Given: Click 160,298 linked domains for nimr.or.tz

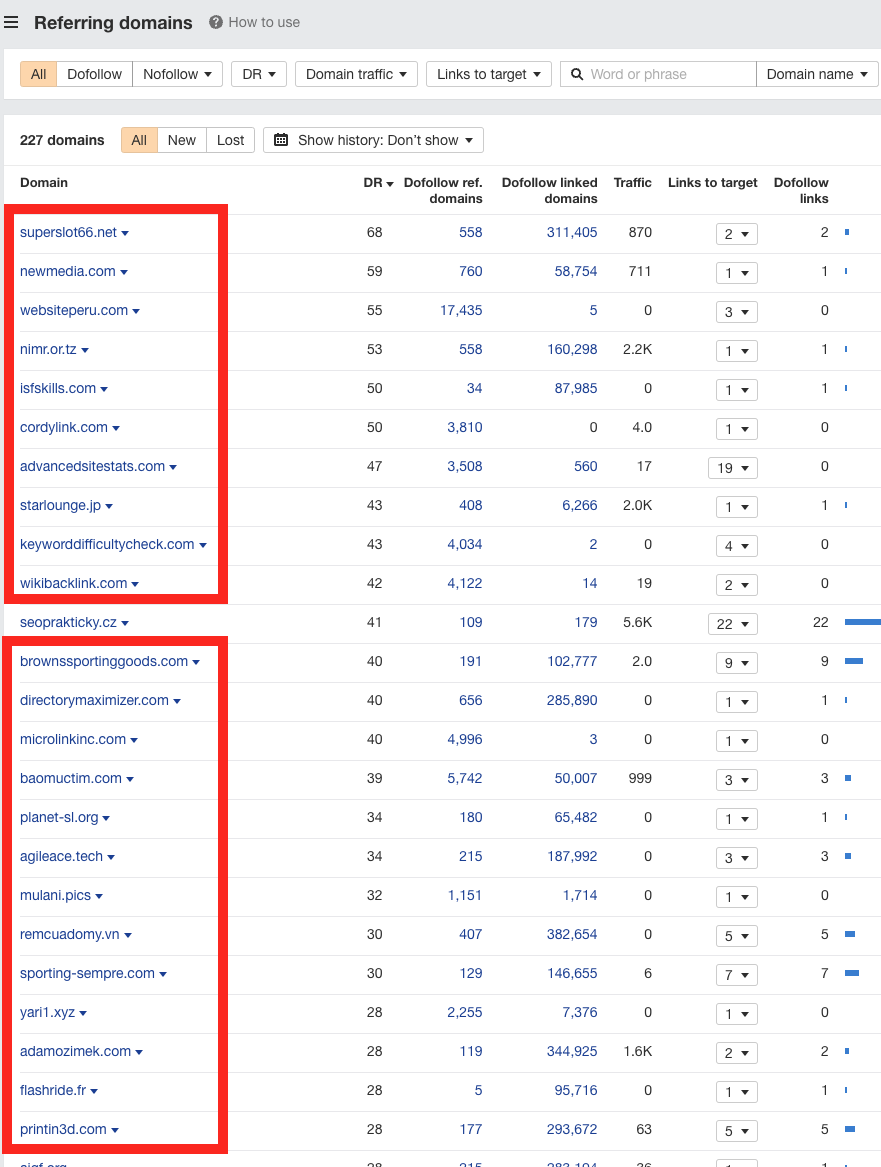Looking at the screenshot, I should click(x=571, y=349).
